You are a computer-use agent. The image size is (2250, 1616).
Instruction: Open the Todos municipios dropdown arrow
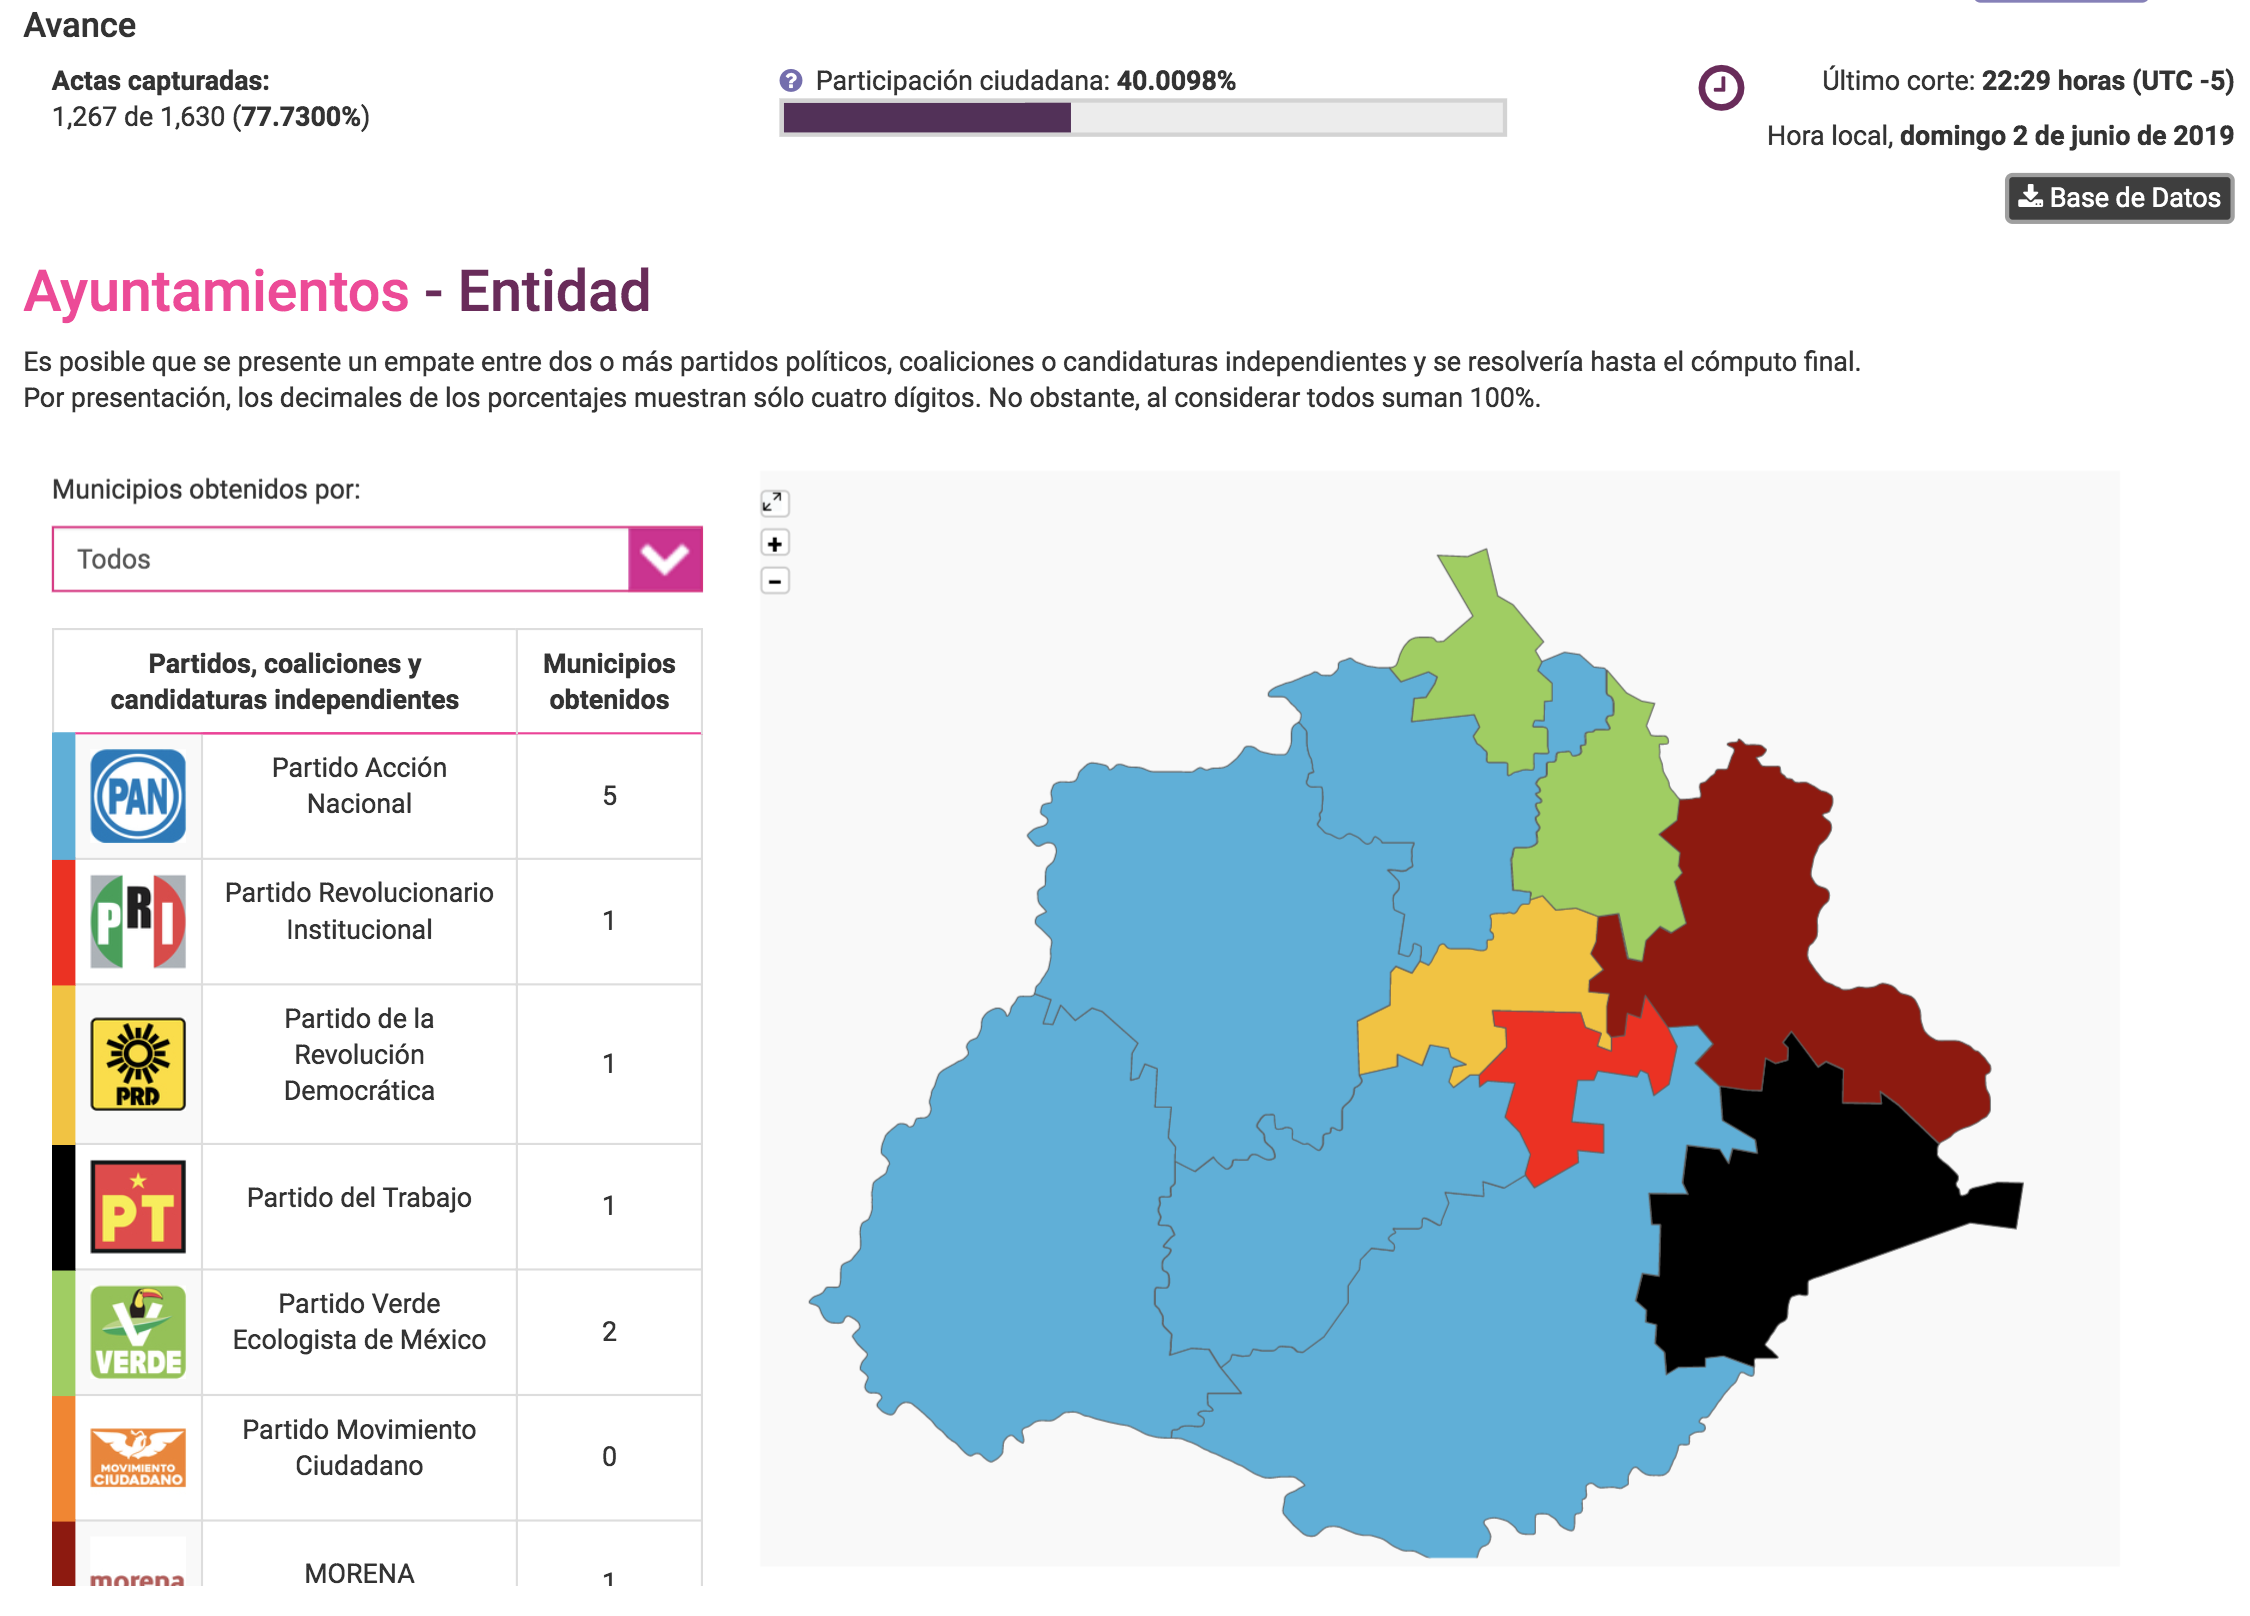point(665,559)
